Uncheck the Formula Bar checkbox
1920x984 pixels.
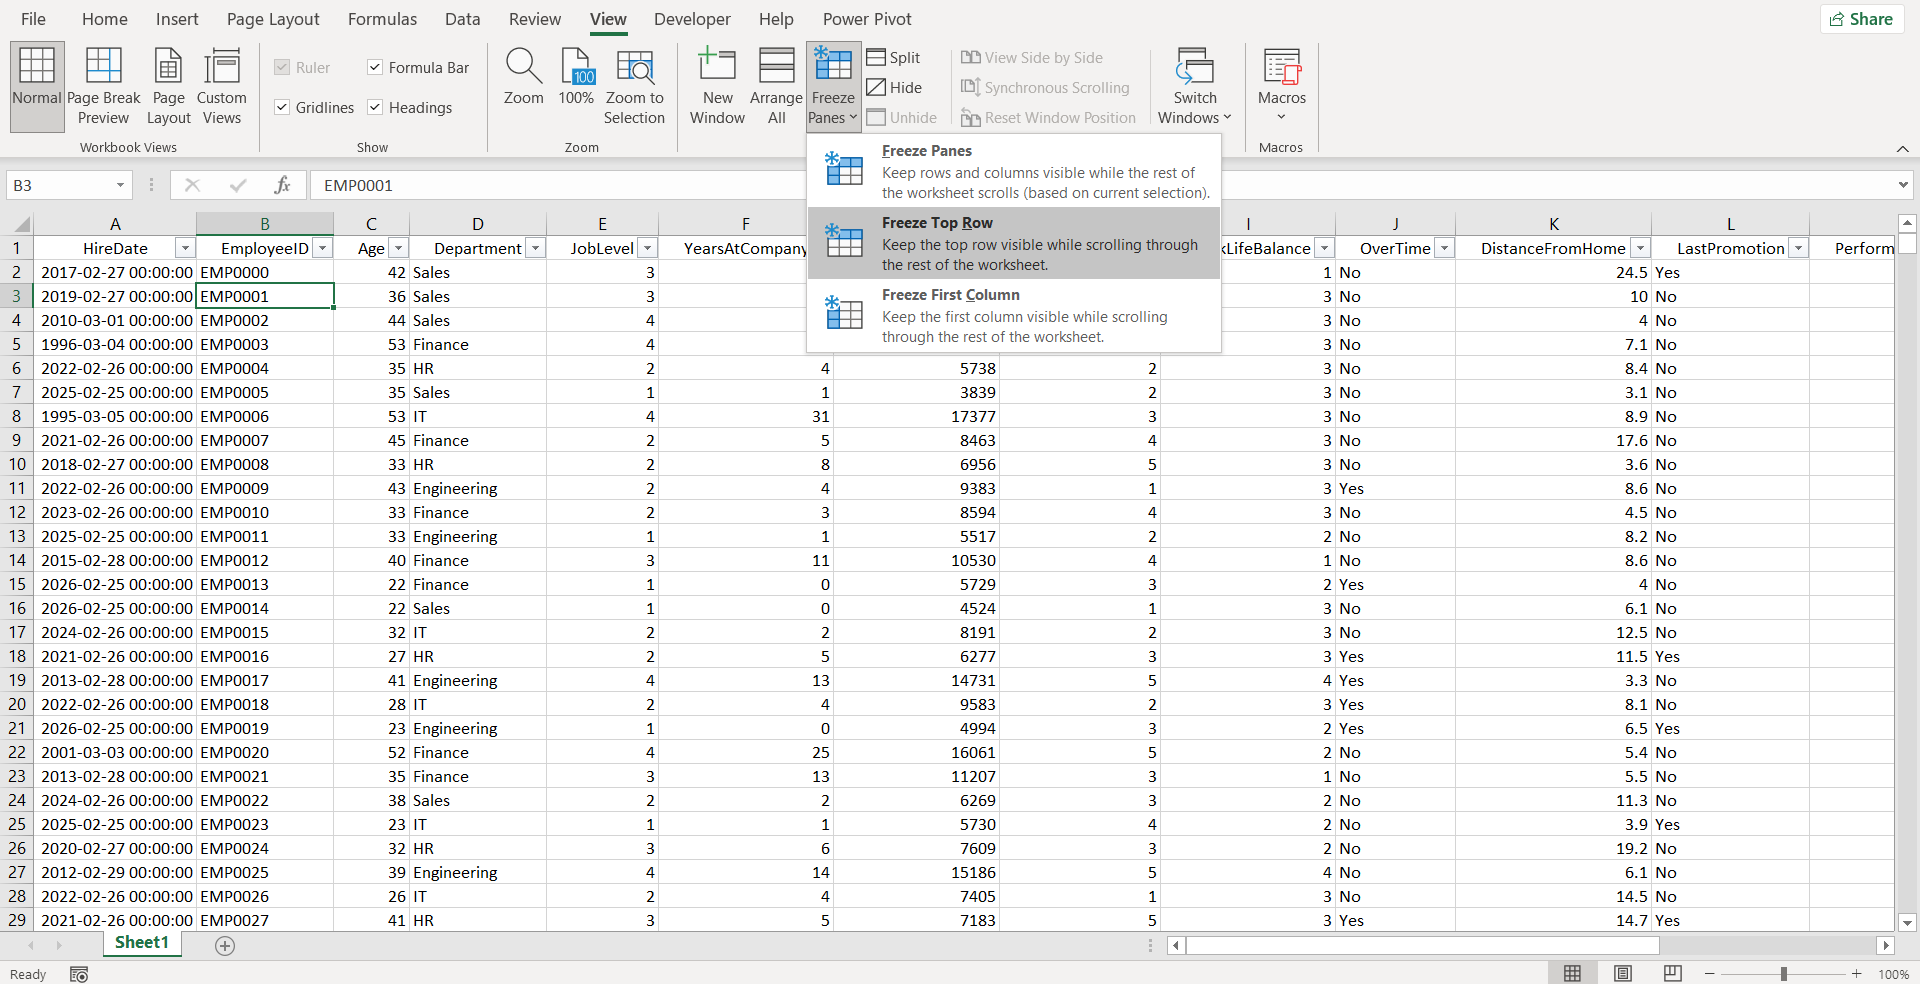(375, 67)
